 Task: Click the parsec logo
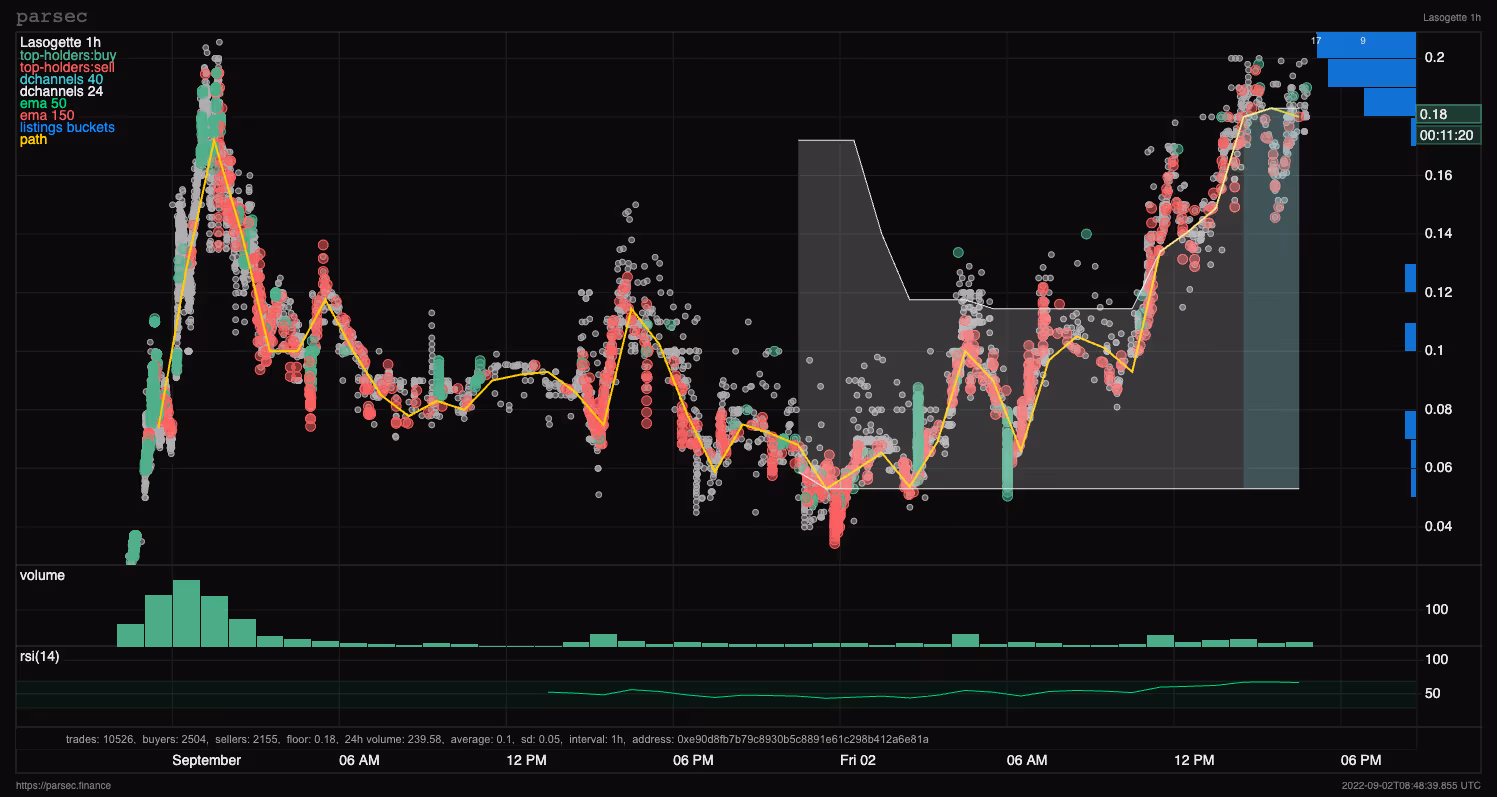pyautogui.click(x=51, y=16)
